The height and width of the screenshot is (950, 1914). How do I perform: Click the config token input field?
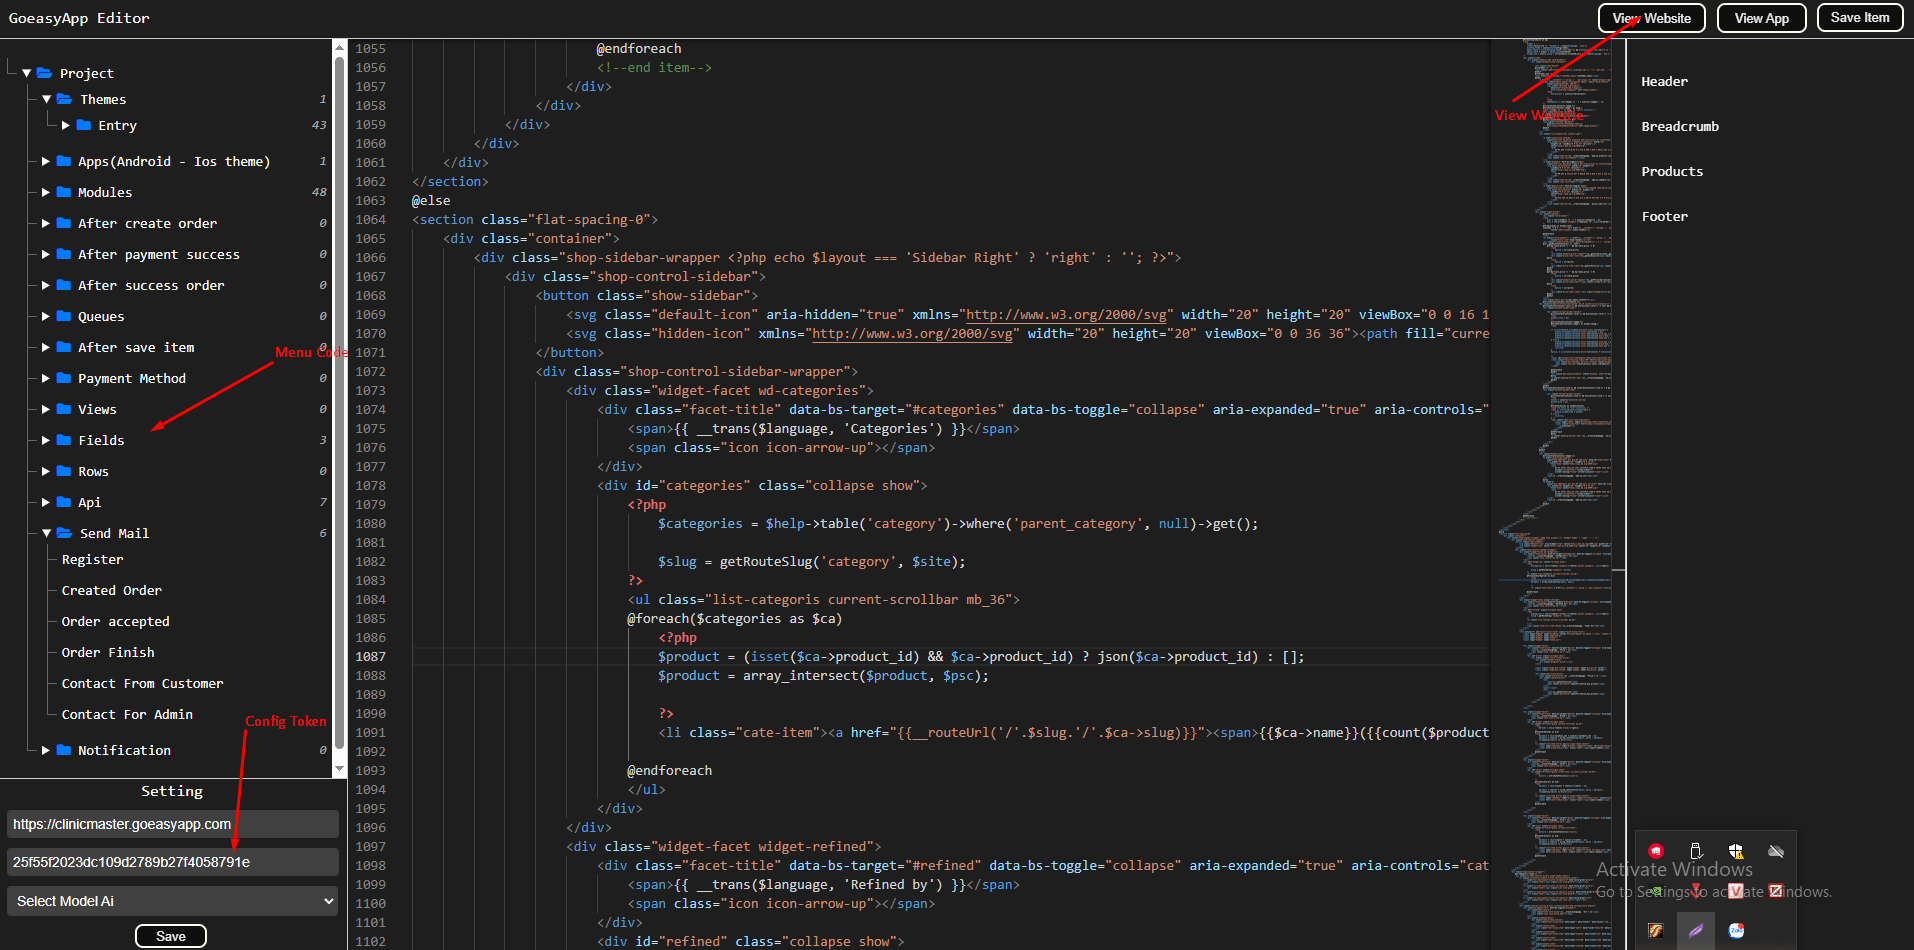point(172,862)
